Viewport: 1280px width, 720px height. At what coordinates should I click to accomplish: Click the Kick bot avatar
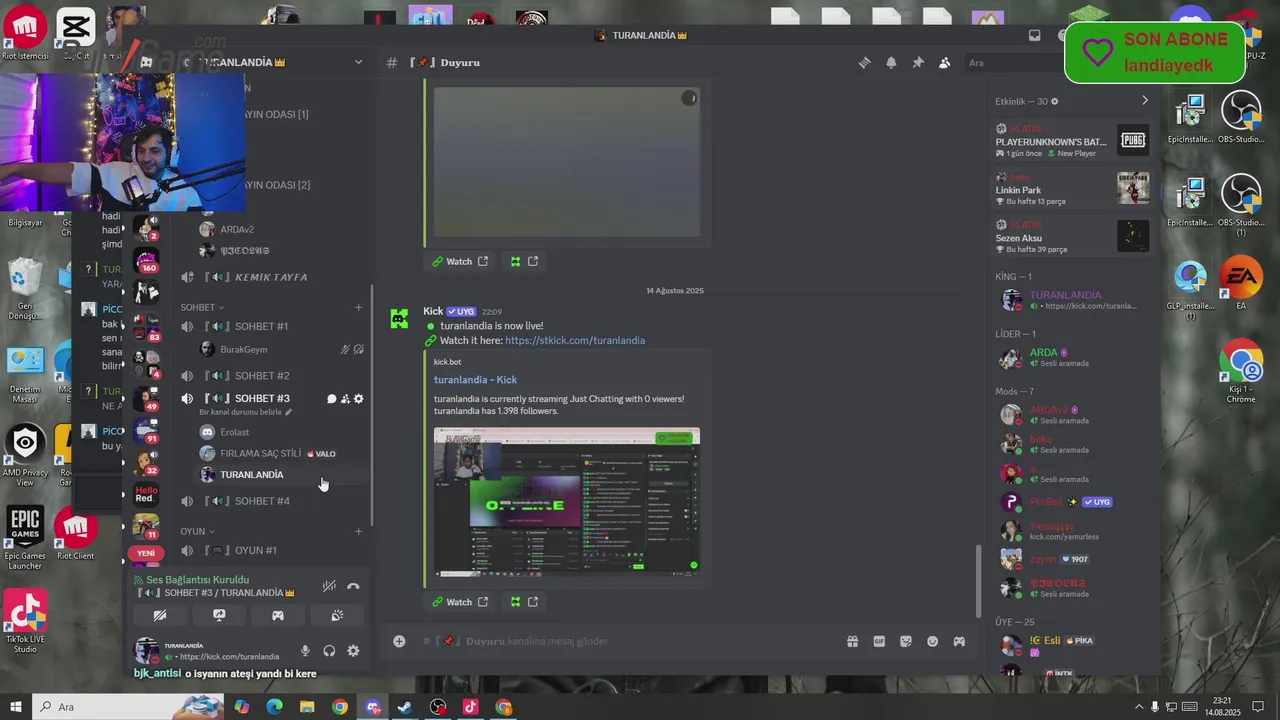[x=399, y=319]
